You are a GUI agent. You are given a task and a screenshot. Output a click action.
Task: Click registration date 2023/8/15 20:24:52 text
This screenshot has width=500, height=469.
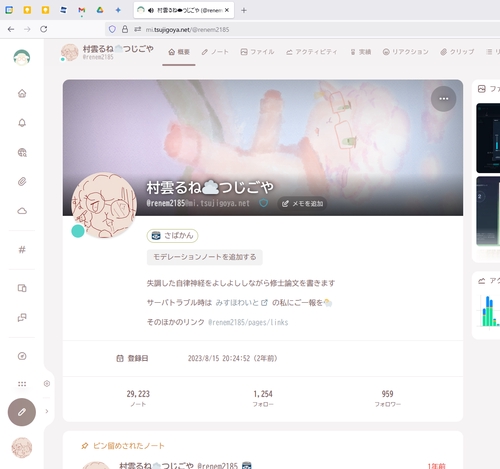pyautogui.click(x=232, y=358)
